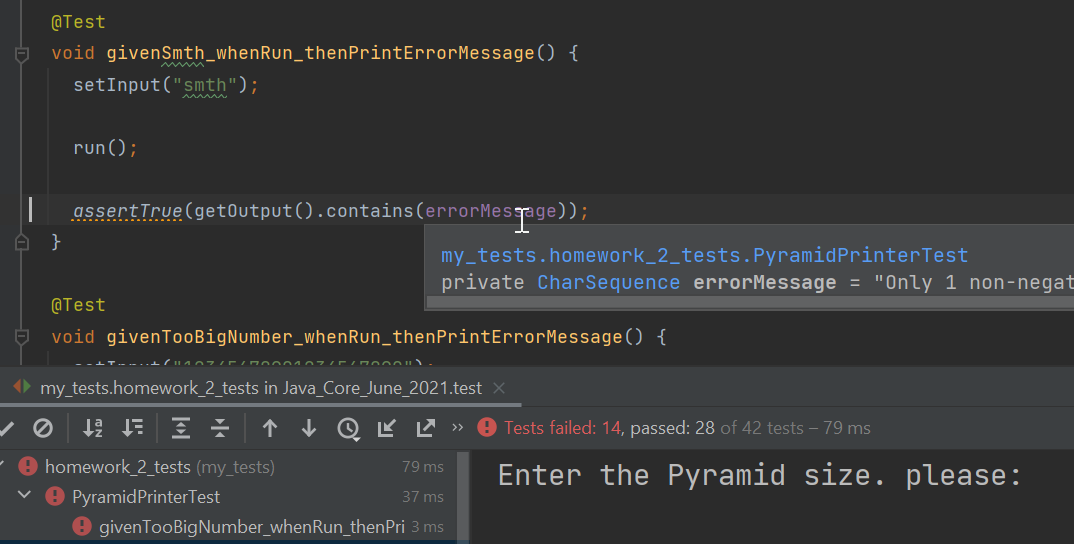The image size is (1074, 544).
Task: Show more toolbar actions chevrons
Action: click(x=458, y=428)
